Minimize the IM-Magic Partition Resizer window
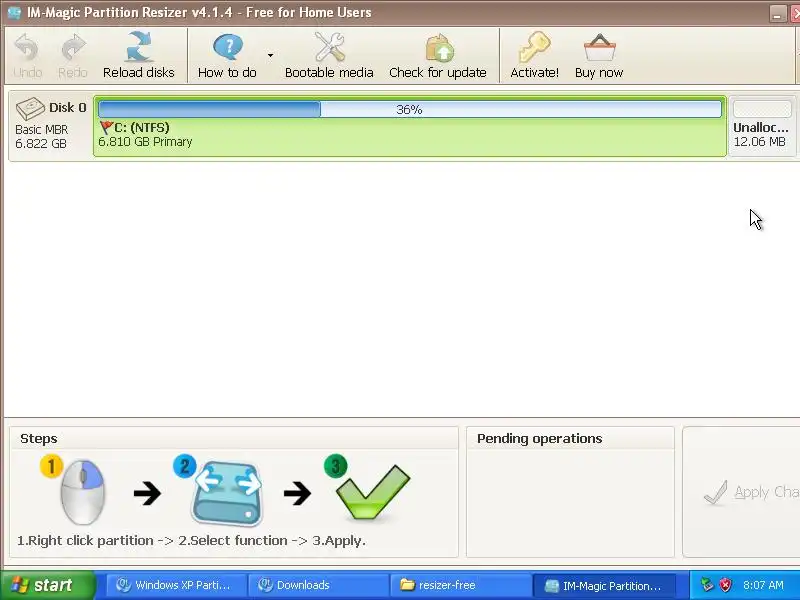This screenshot has height=600, width=800. 778,13
